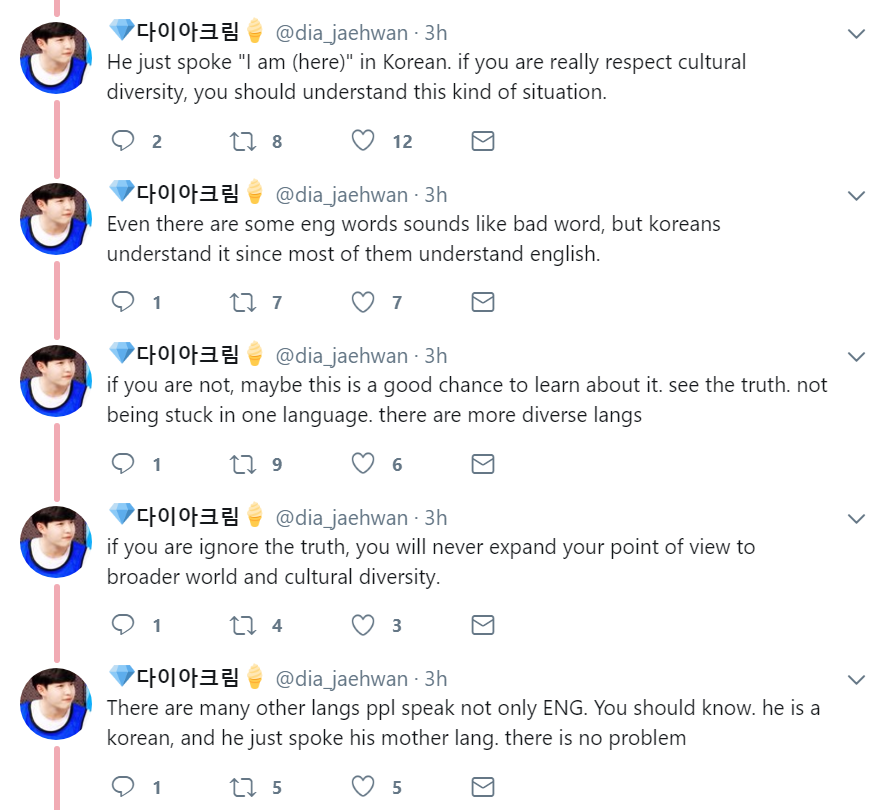Click the 3h timestamp on the last tweet

436,679
